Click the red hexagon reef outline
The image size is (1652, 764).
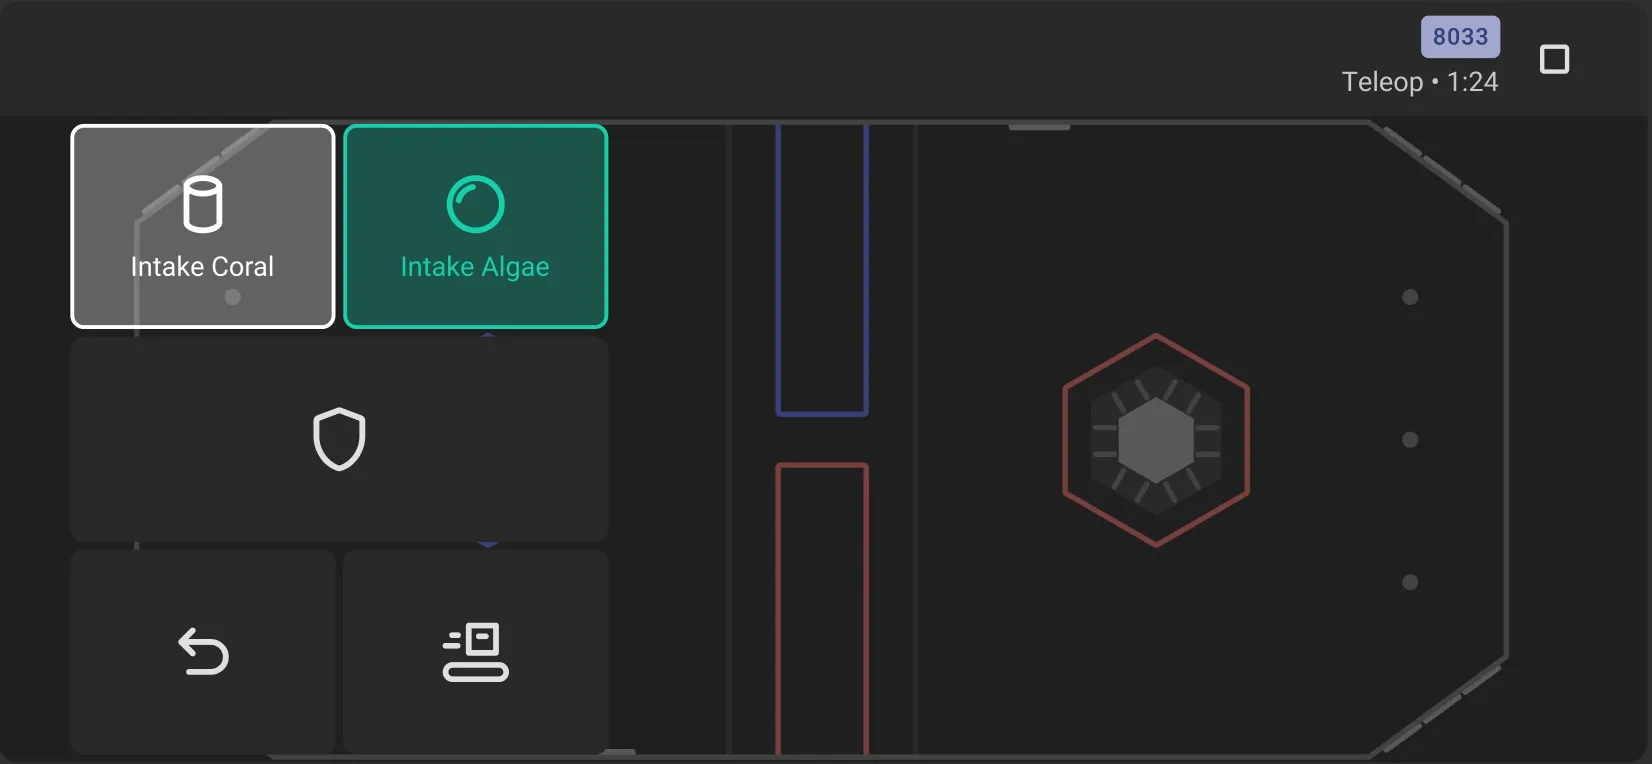(x=1066, y=440)
